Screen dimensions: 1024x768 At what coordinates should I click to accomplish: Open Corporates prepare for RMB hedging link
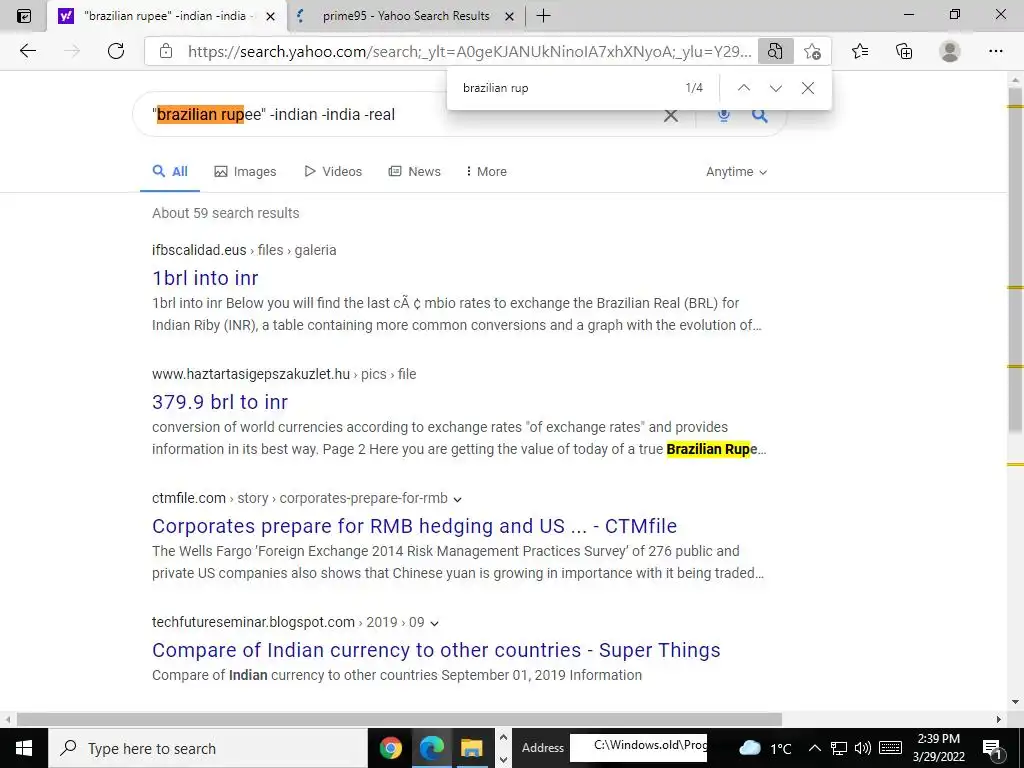[x=415, y=526]
